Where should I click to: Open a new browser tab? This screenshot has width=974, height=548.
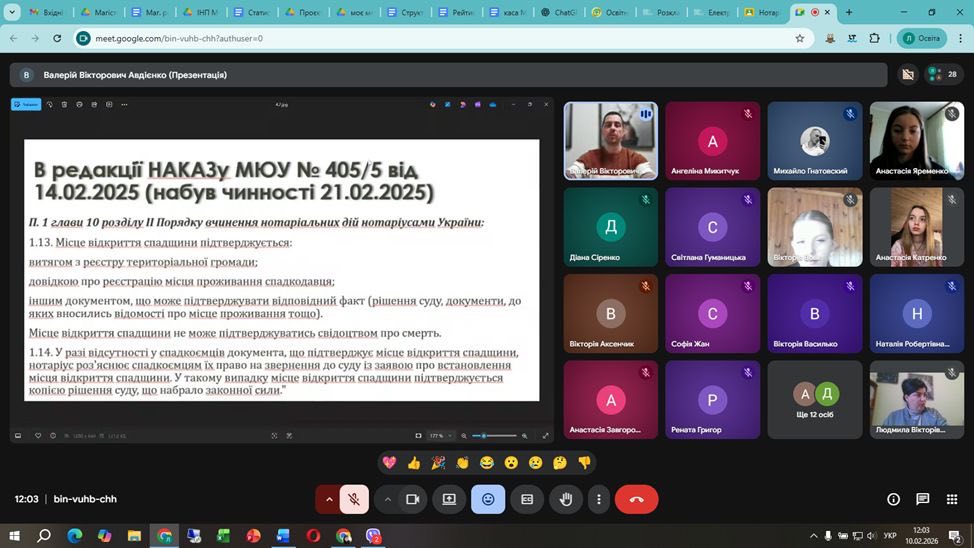[x=849, y=12]
